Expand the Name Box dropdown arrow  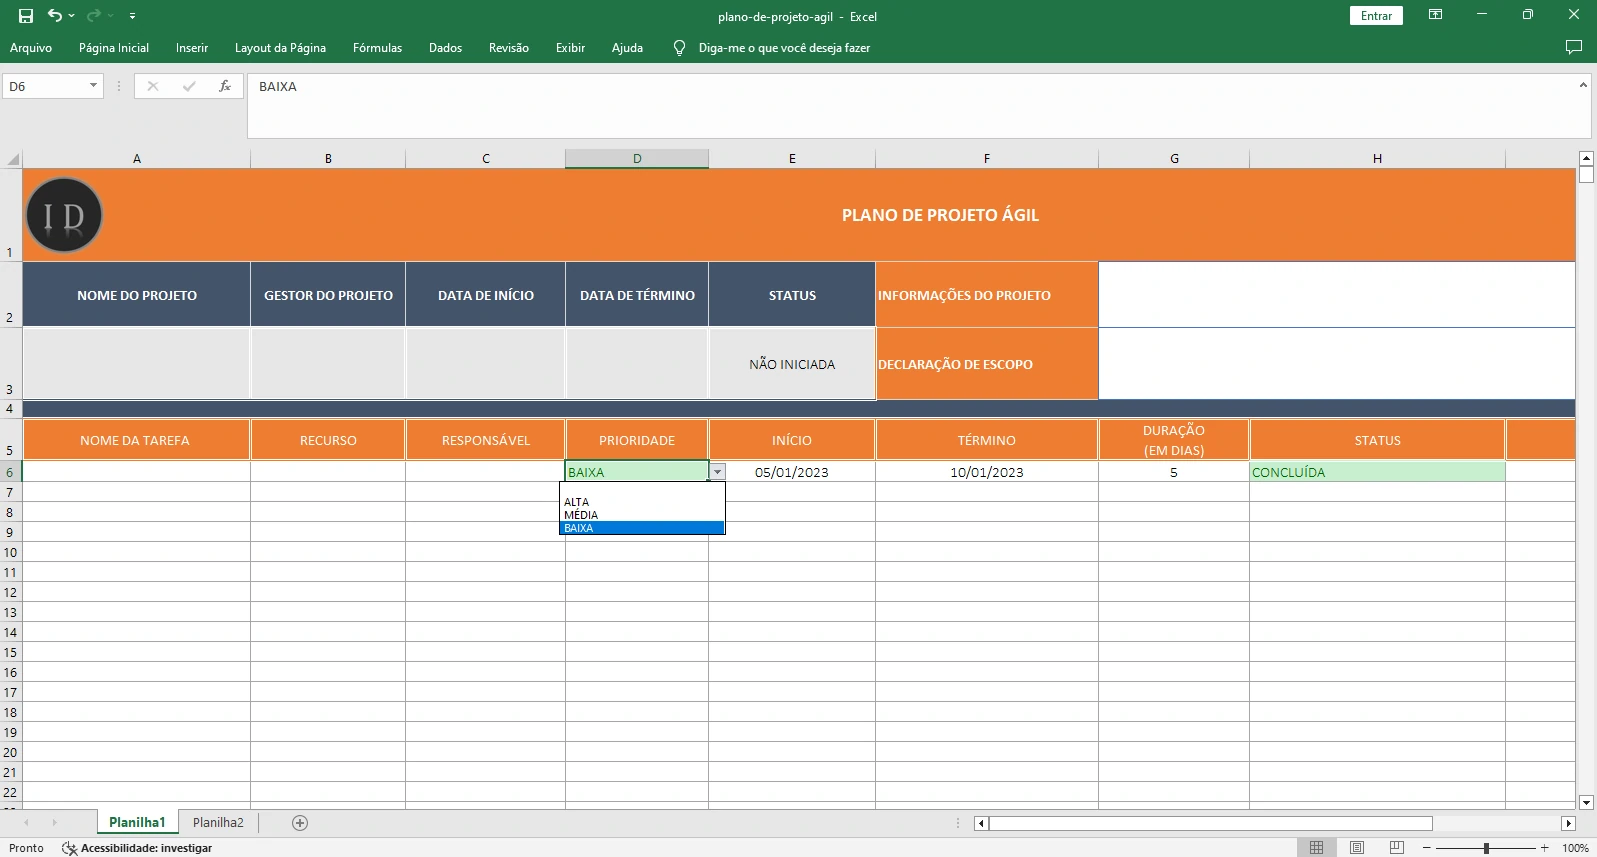(93, 86)
